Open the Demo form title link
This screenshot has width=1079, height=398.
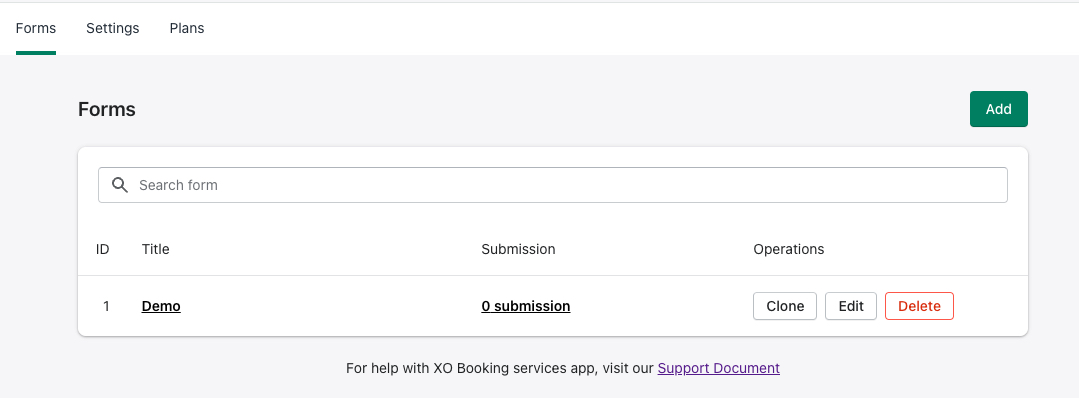pyautogui.click(x=161, y=306)
